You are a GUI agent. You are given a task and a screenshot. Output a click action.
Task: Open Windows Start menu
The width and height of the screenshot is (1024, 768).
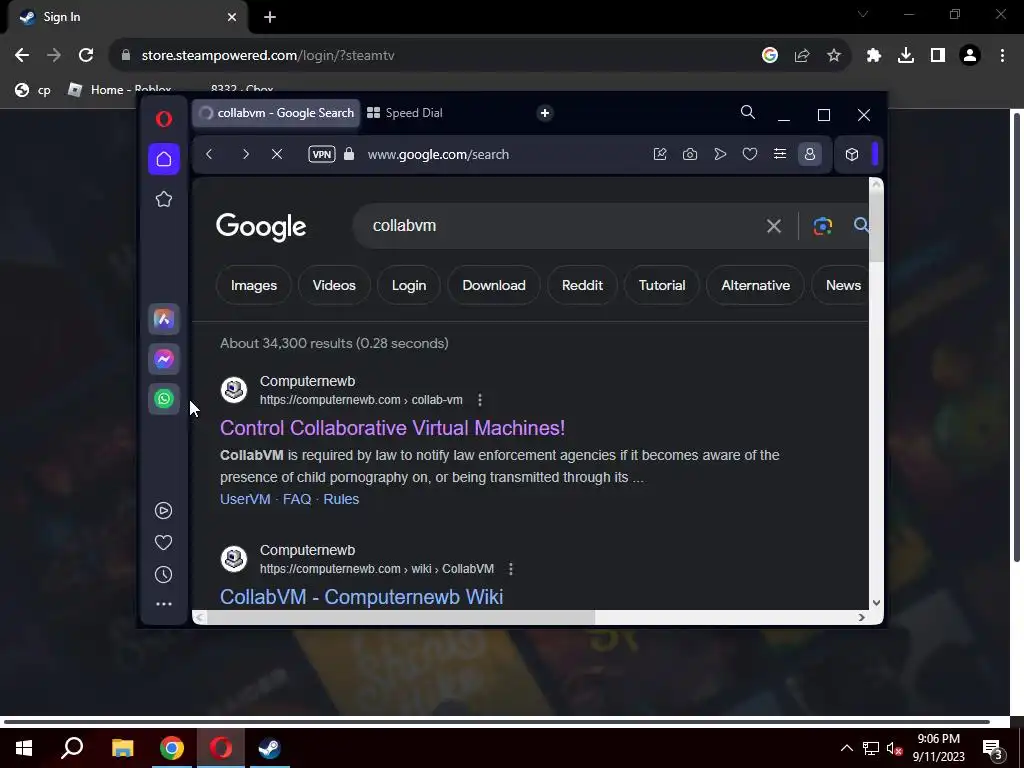24,748
